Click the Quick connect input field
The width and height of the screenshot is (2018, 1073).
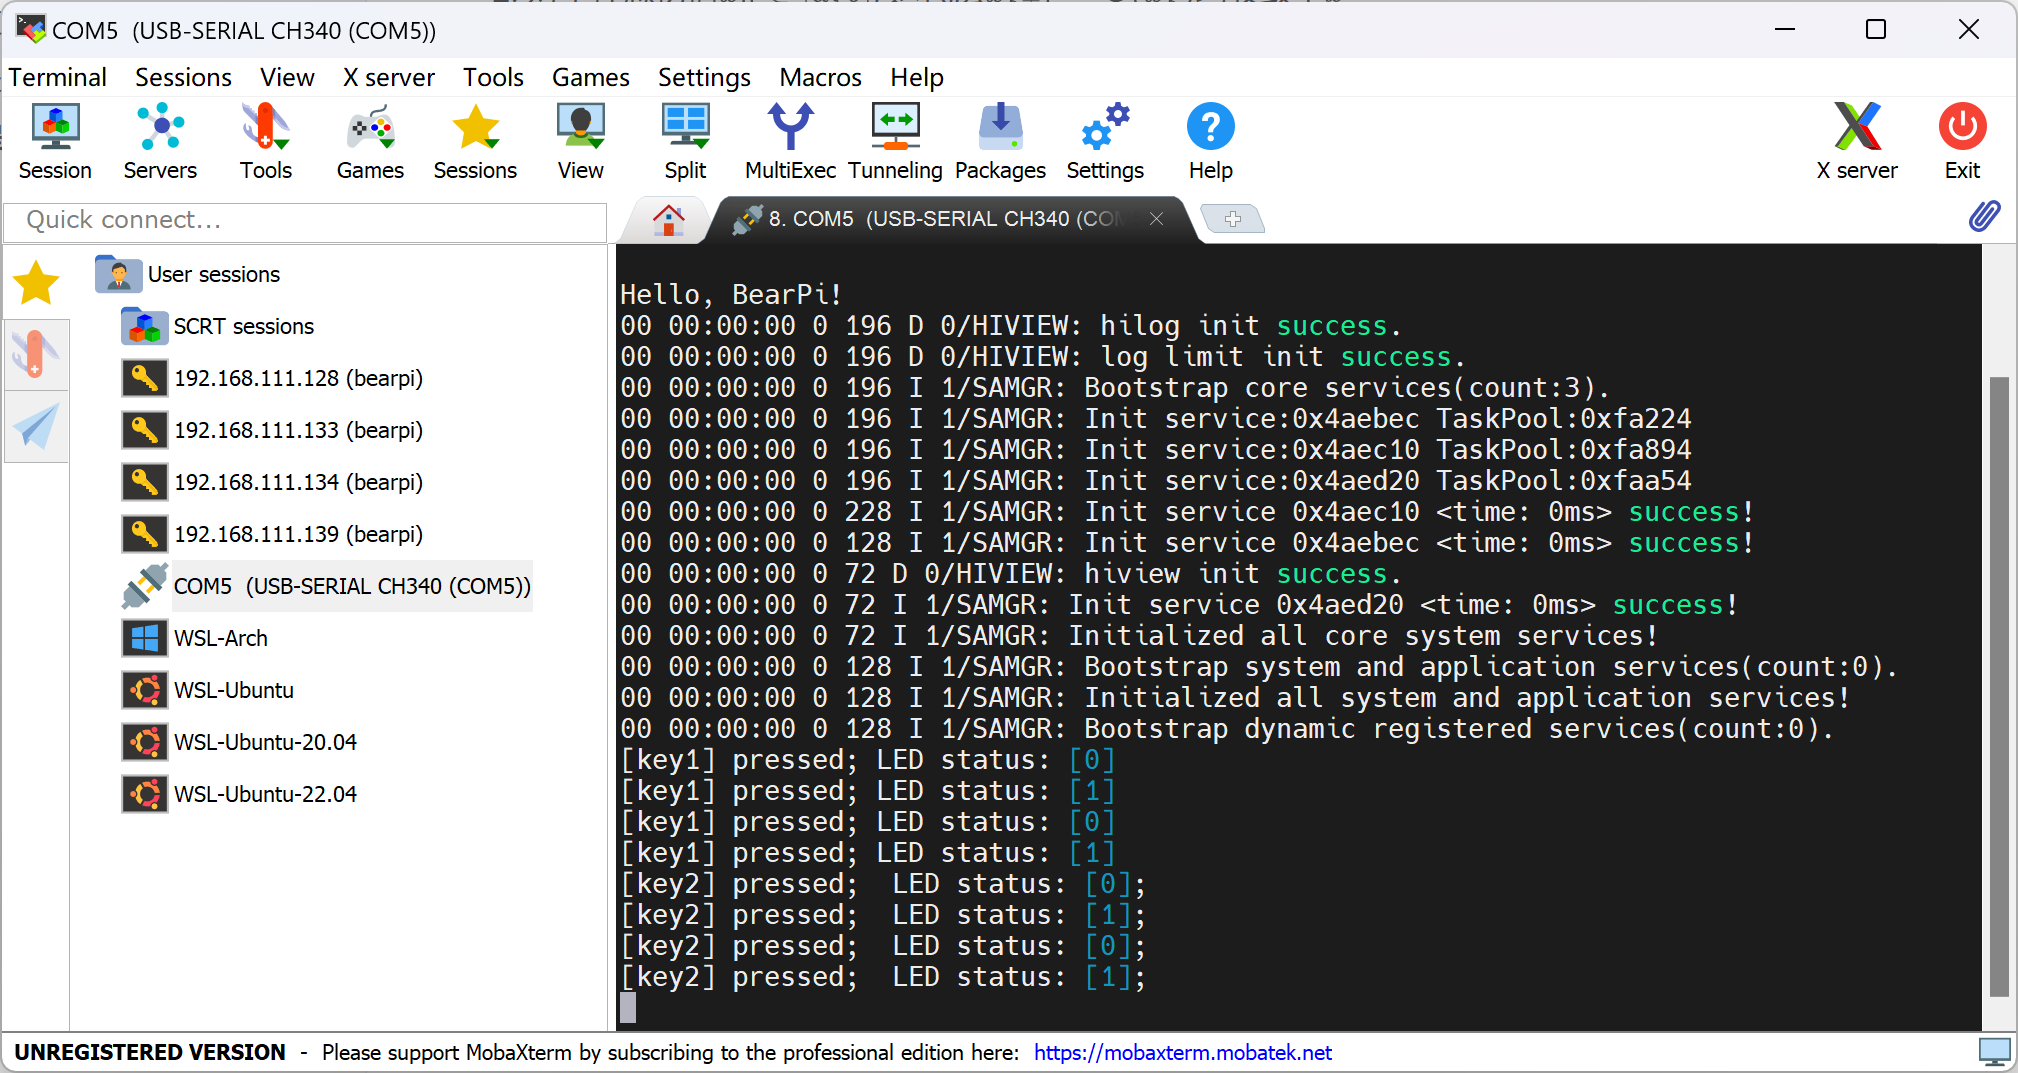[x=305, y=220]
